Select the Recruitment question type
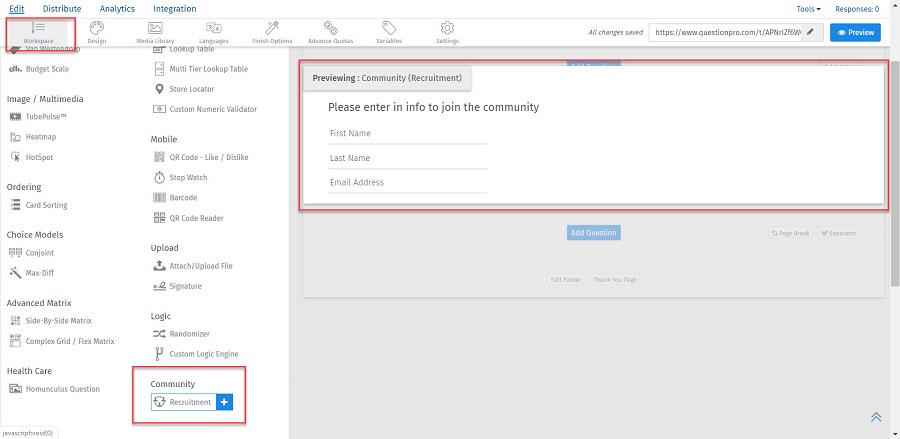 184,402
